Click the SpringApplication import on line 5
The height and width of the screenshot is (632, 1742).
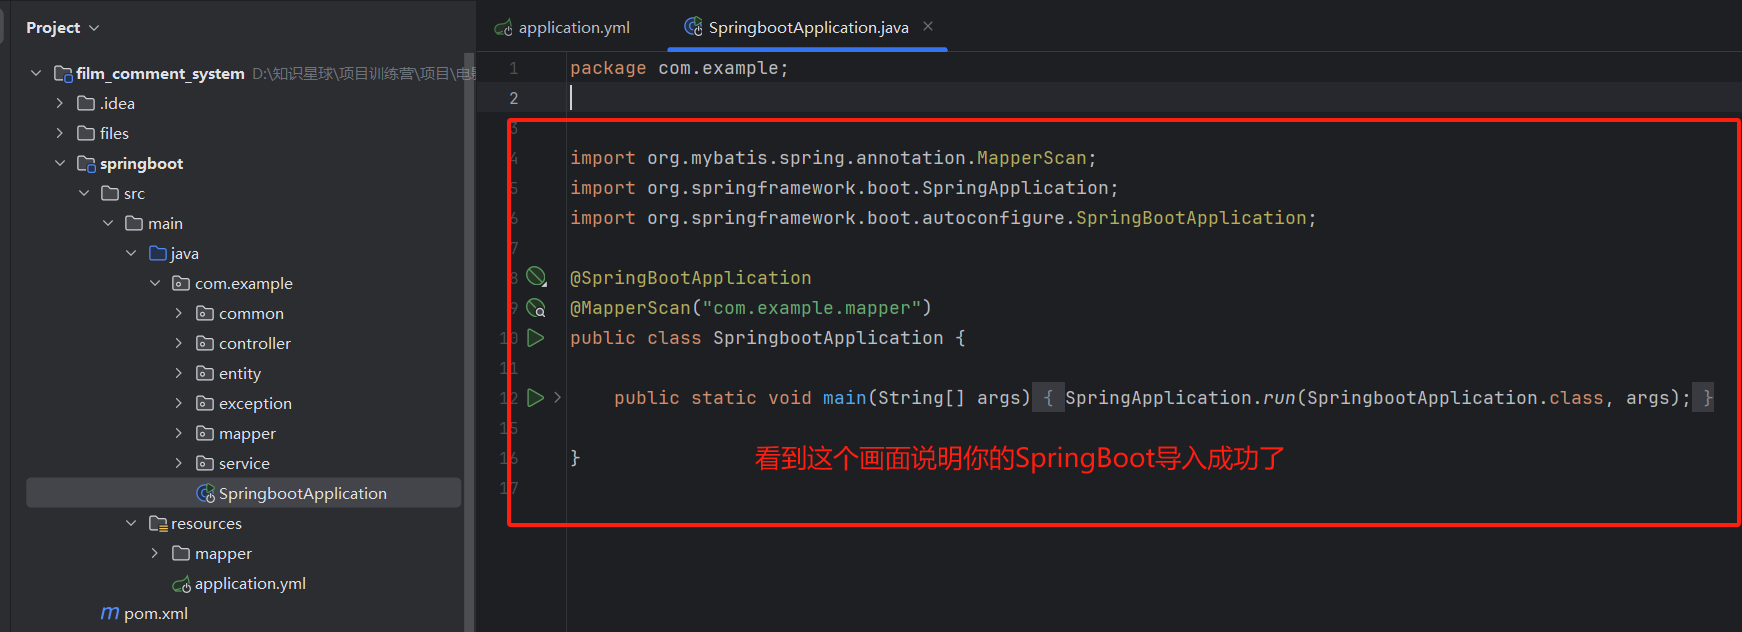coord(844,188)
